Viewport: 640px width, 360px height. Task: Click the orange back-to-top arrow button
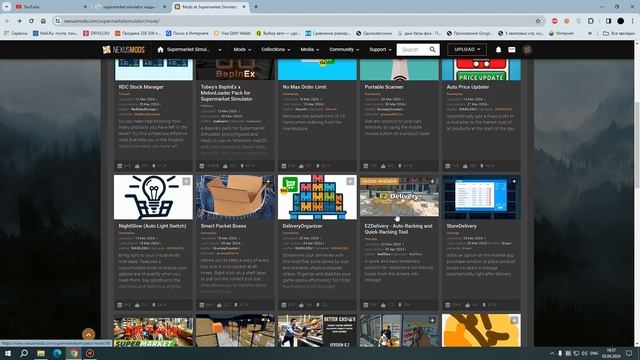[x=89, y=334]
